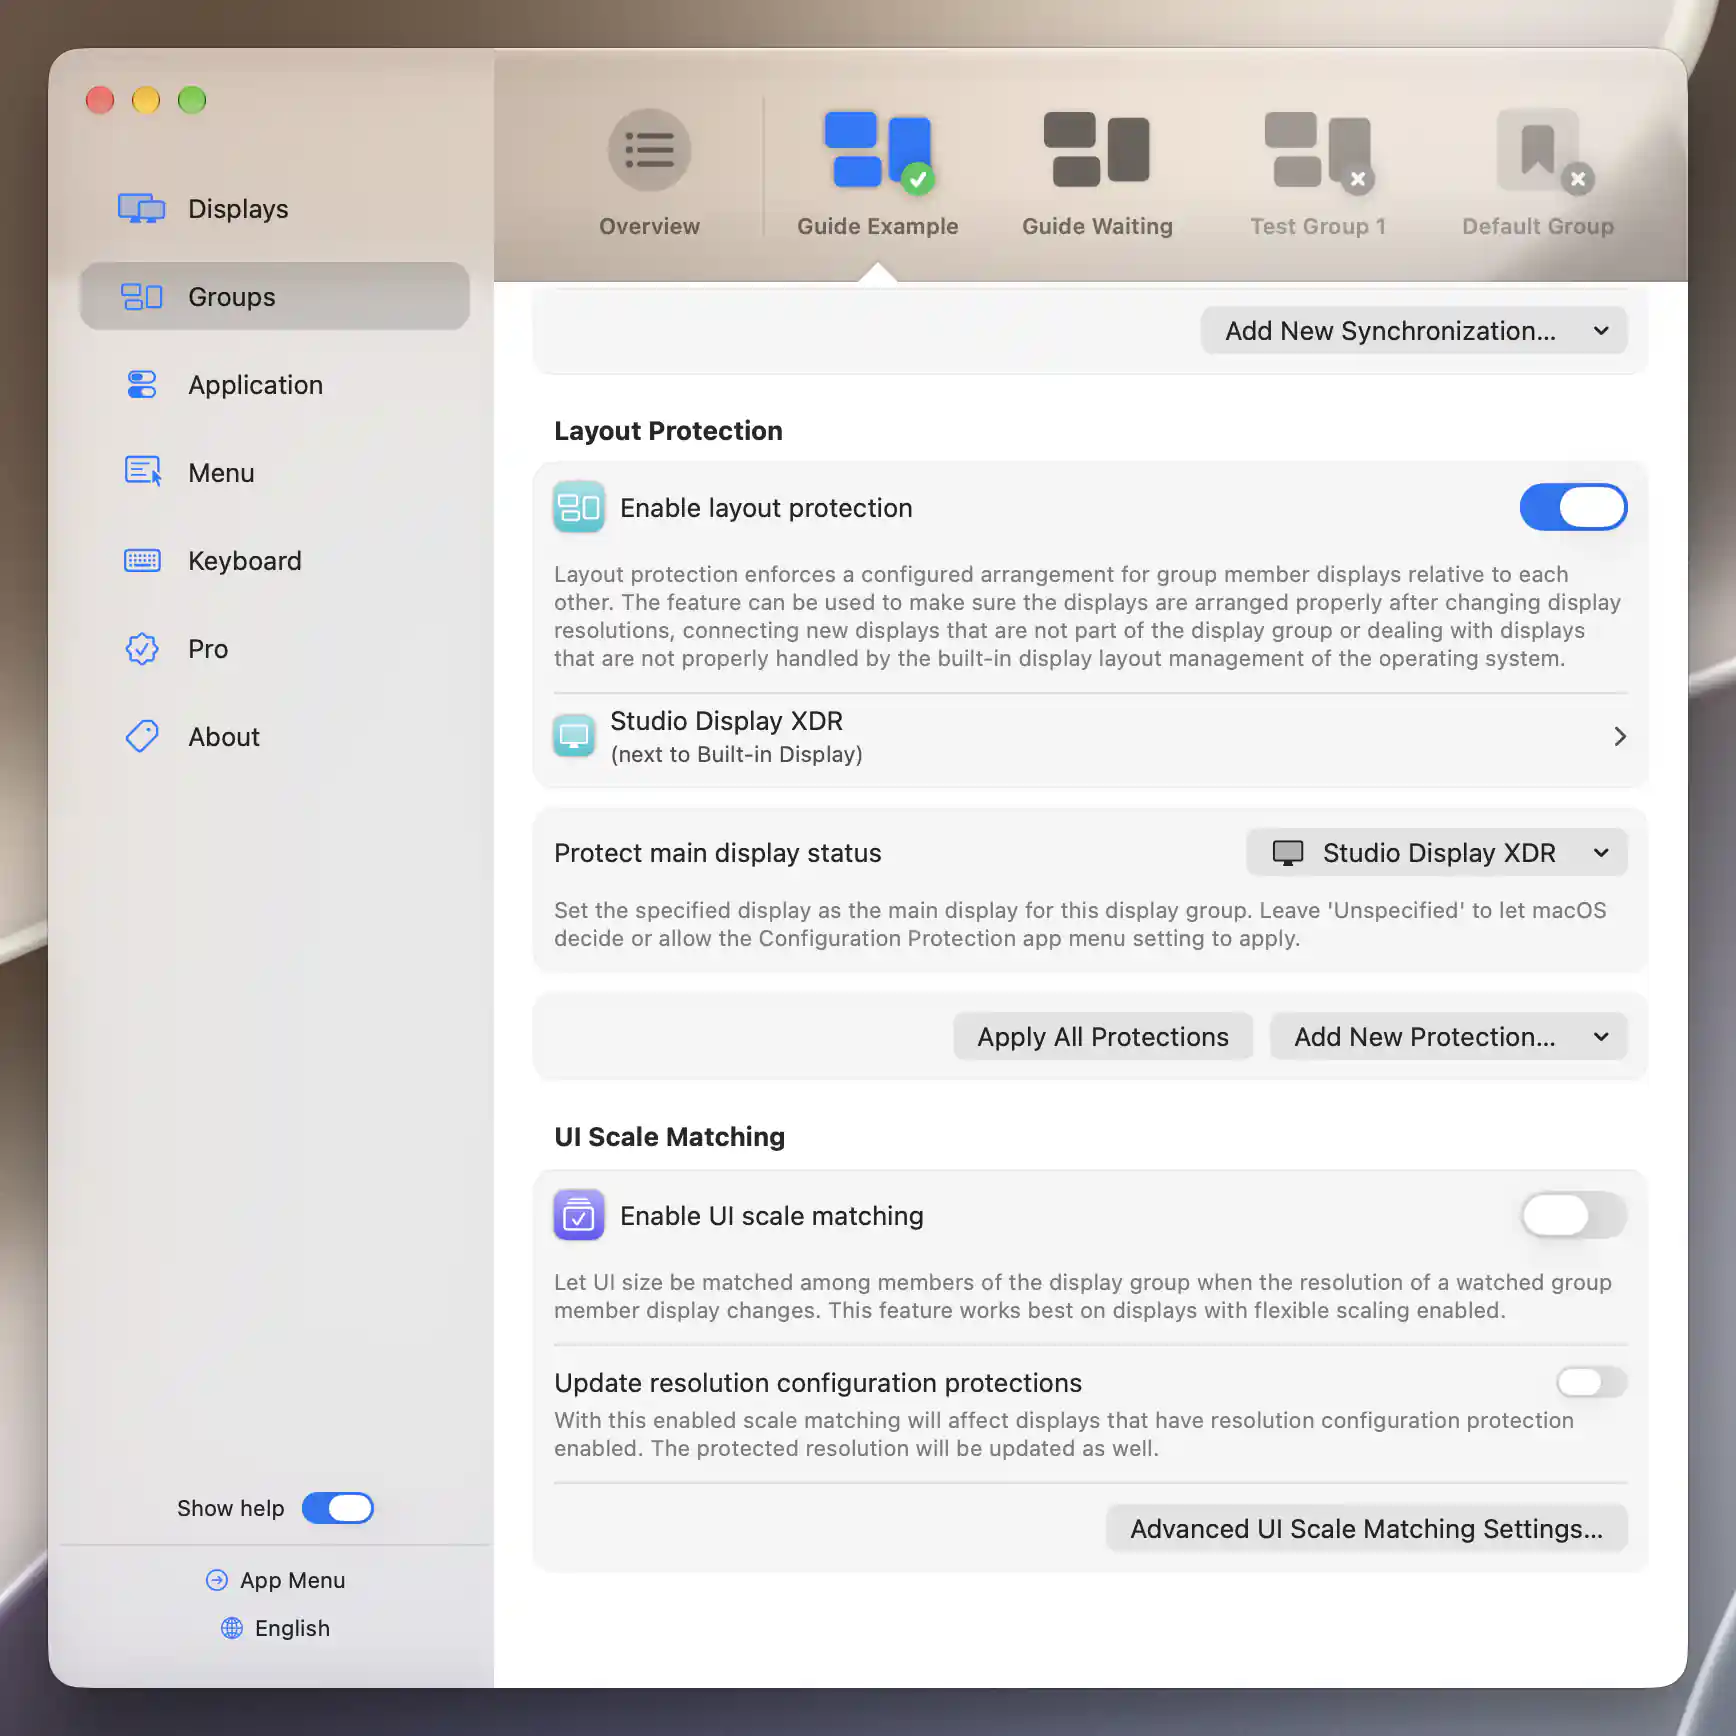Open the Add New Synchronization dropdown
1736x1736 pixels.
click(x=1413, y=331)
